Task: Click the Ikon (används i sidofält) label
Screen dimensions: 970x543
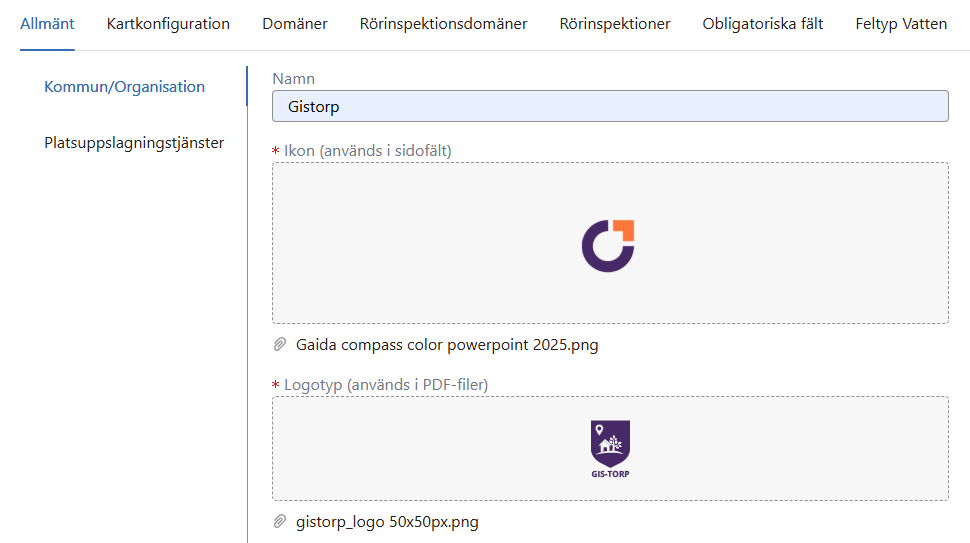Action: [x=367, y=151]
